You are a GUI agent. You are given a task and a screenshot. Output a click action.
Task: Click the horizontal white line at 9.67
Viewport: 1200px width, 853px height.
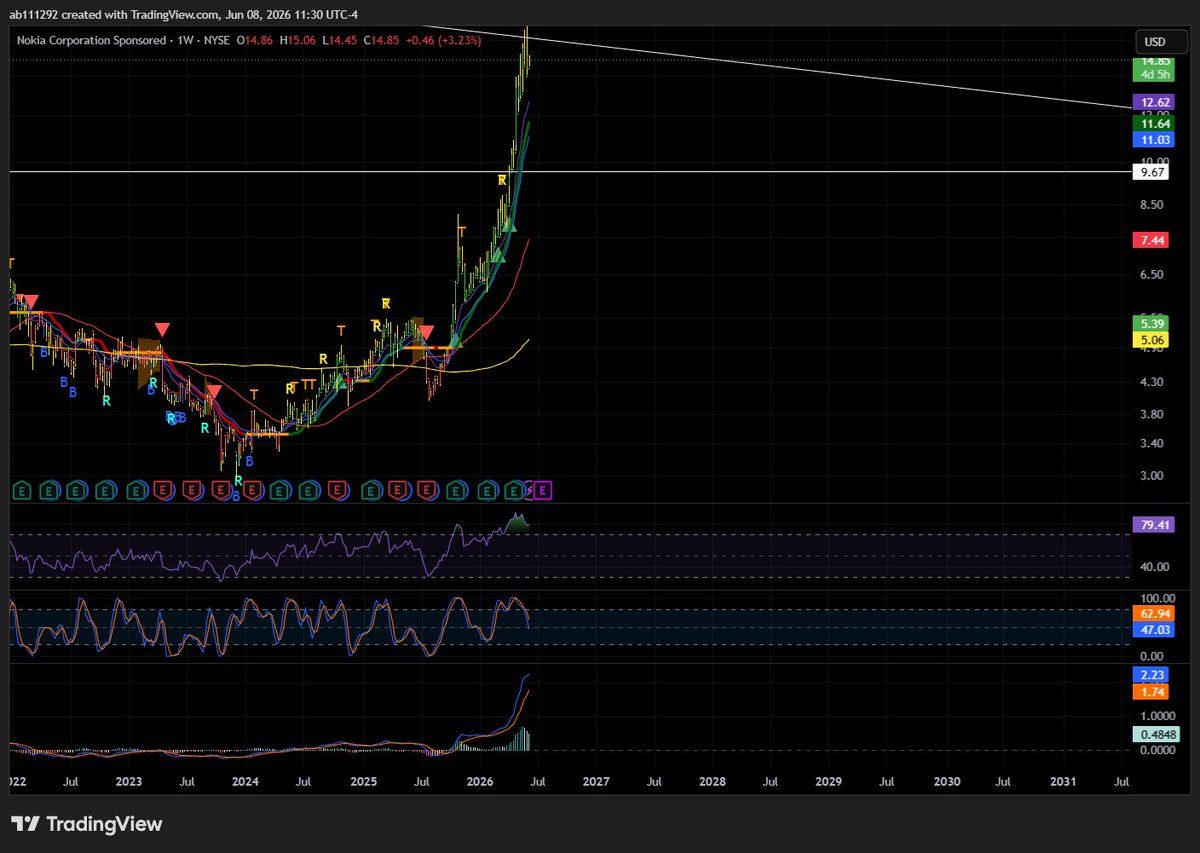pyautogui.click(x=570, y=172)
